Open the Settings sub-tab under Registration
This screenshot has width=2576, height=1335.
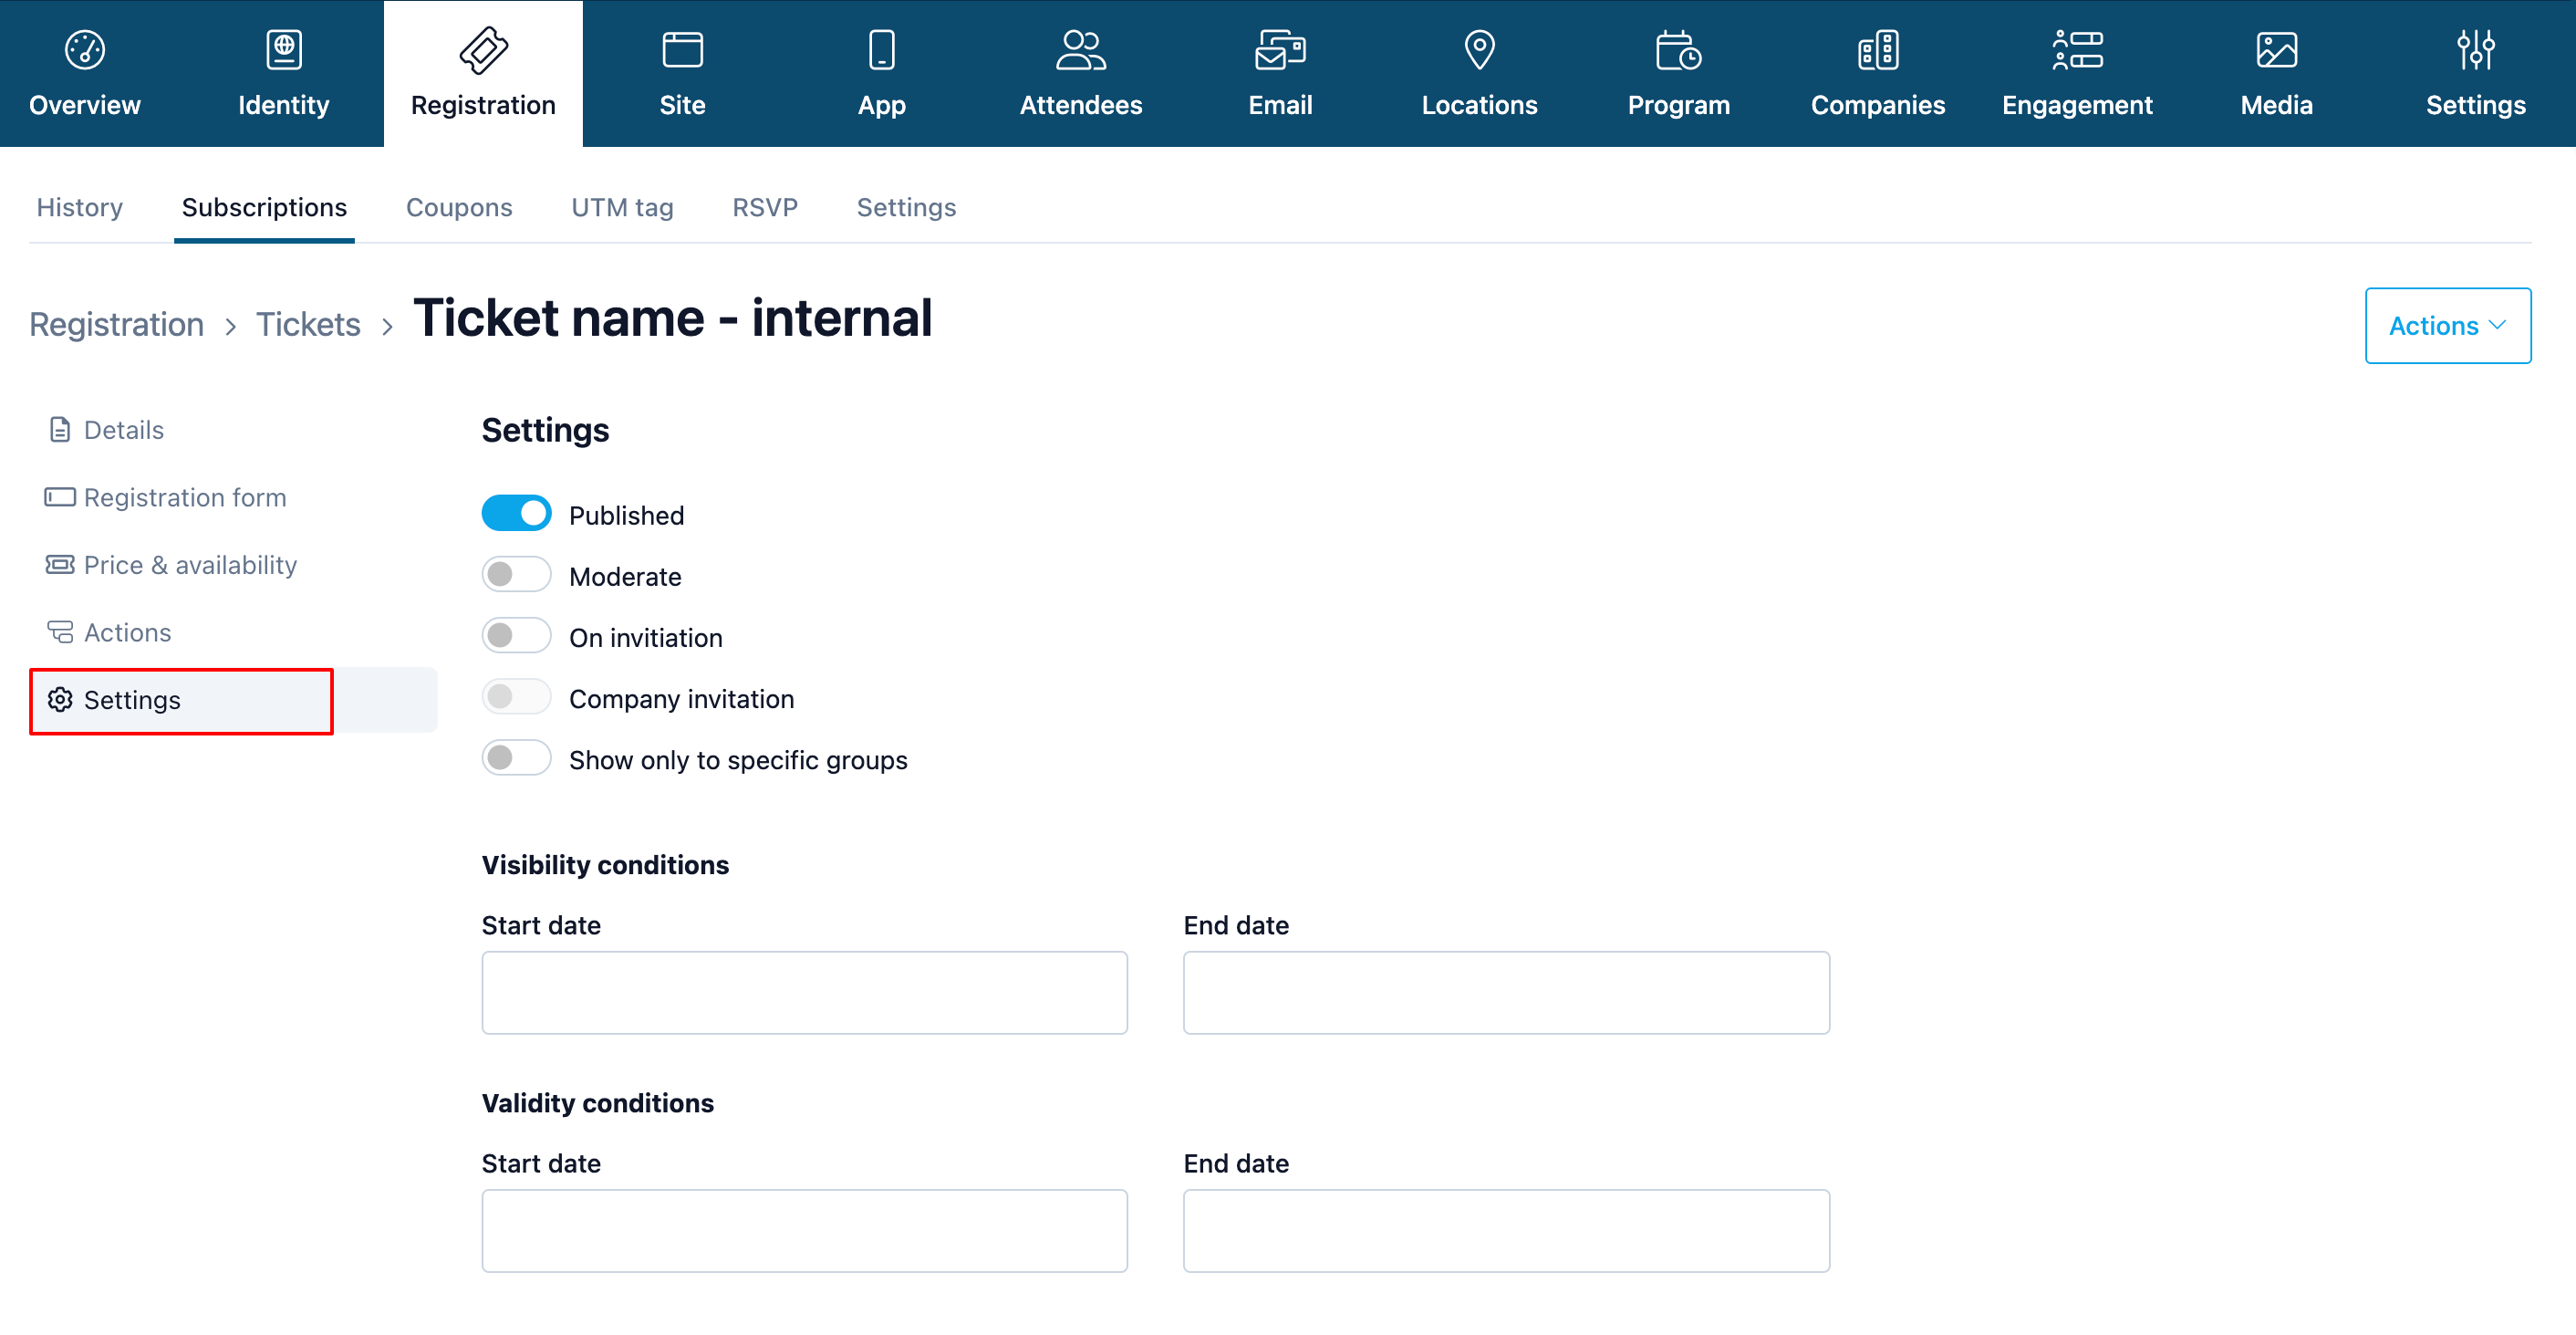906,207
